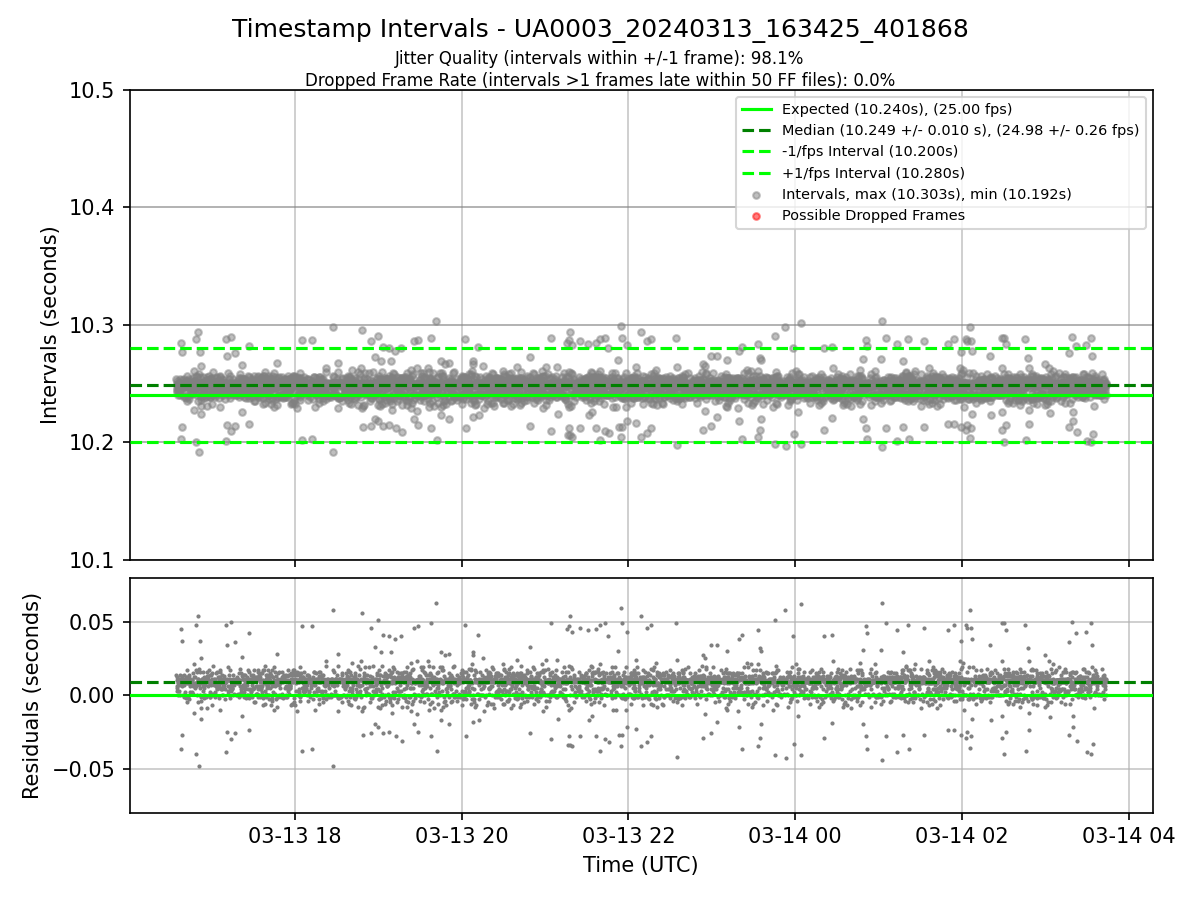This screenshot has height=900, width=1200.
Task: Select the 'Jitter Quality' subtitle line showing 98.1%
Action: pyautogui.click(x=599, y=59)
